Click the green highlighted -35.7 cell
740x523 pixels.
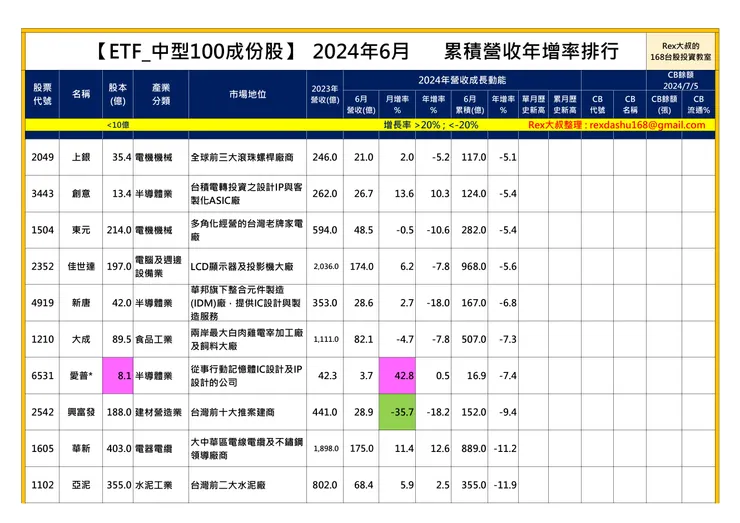click(397, 412)
